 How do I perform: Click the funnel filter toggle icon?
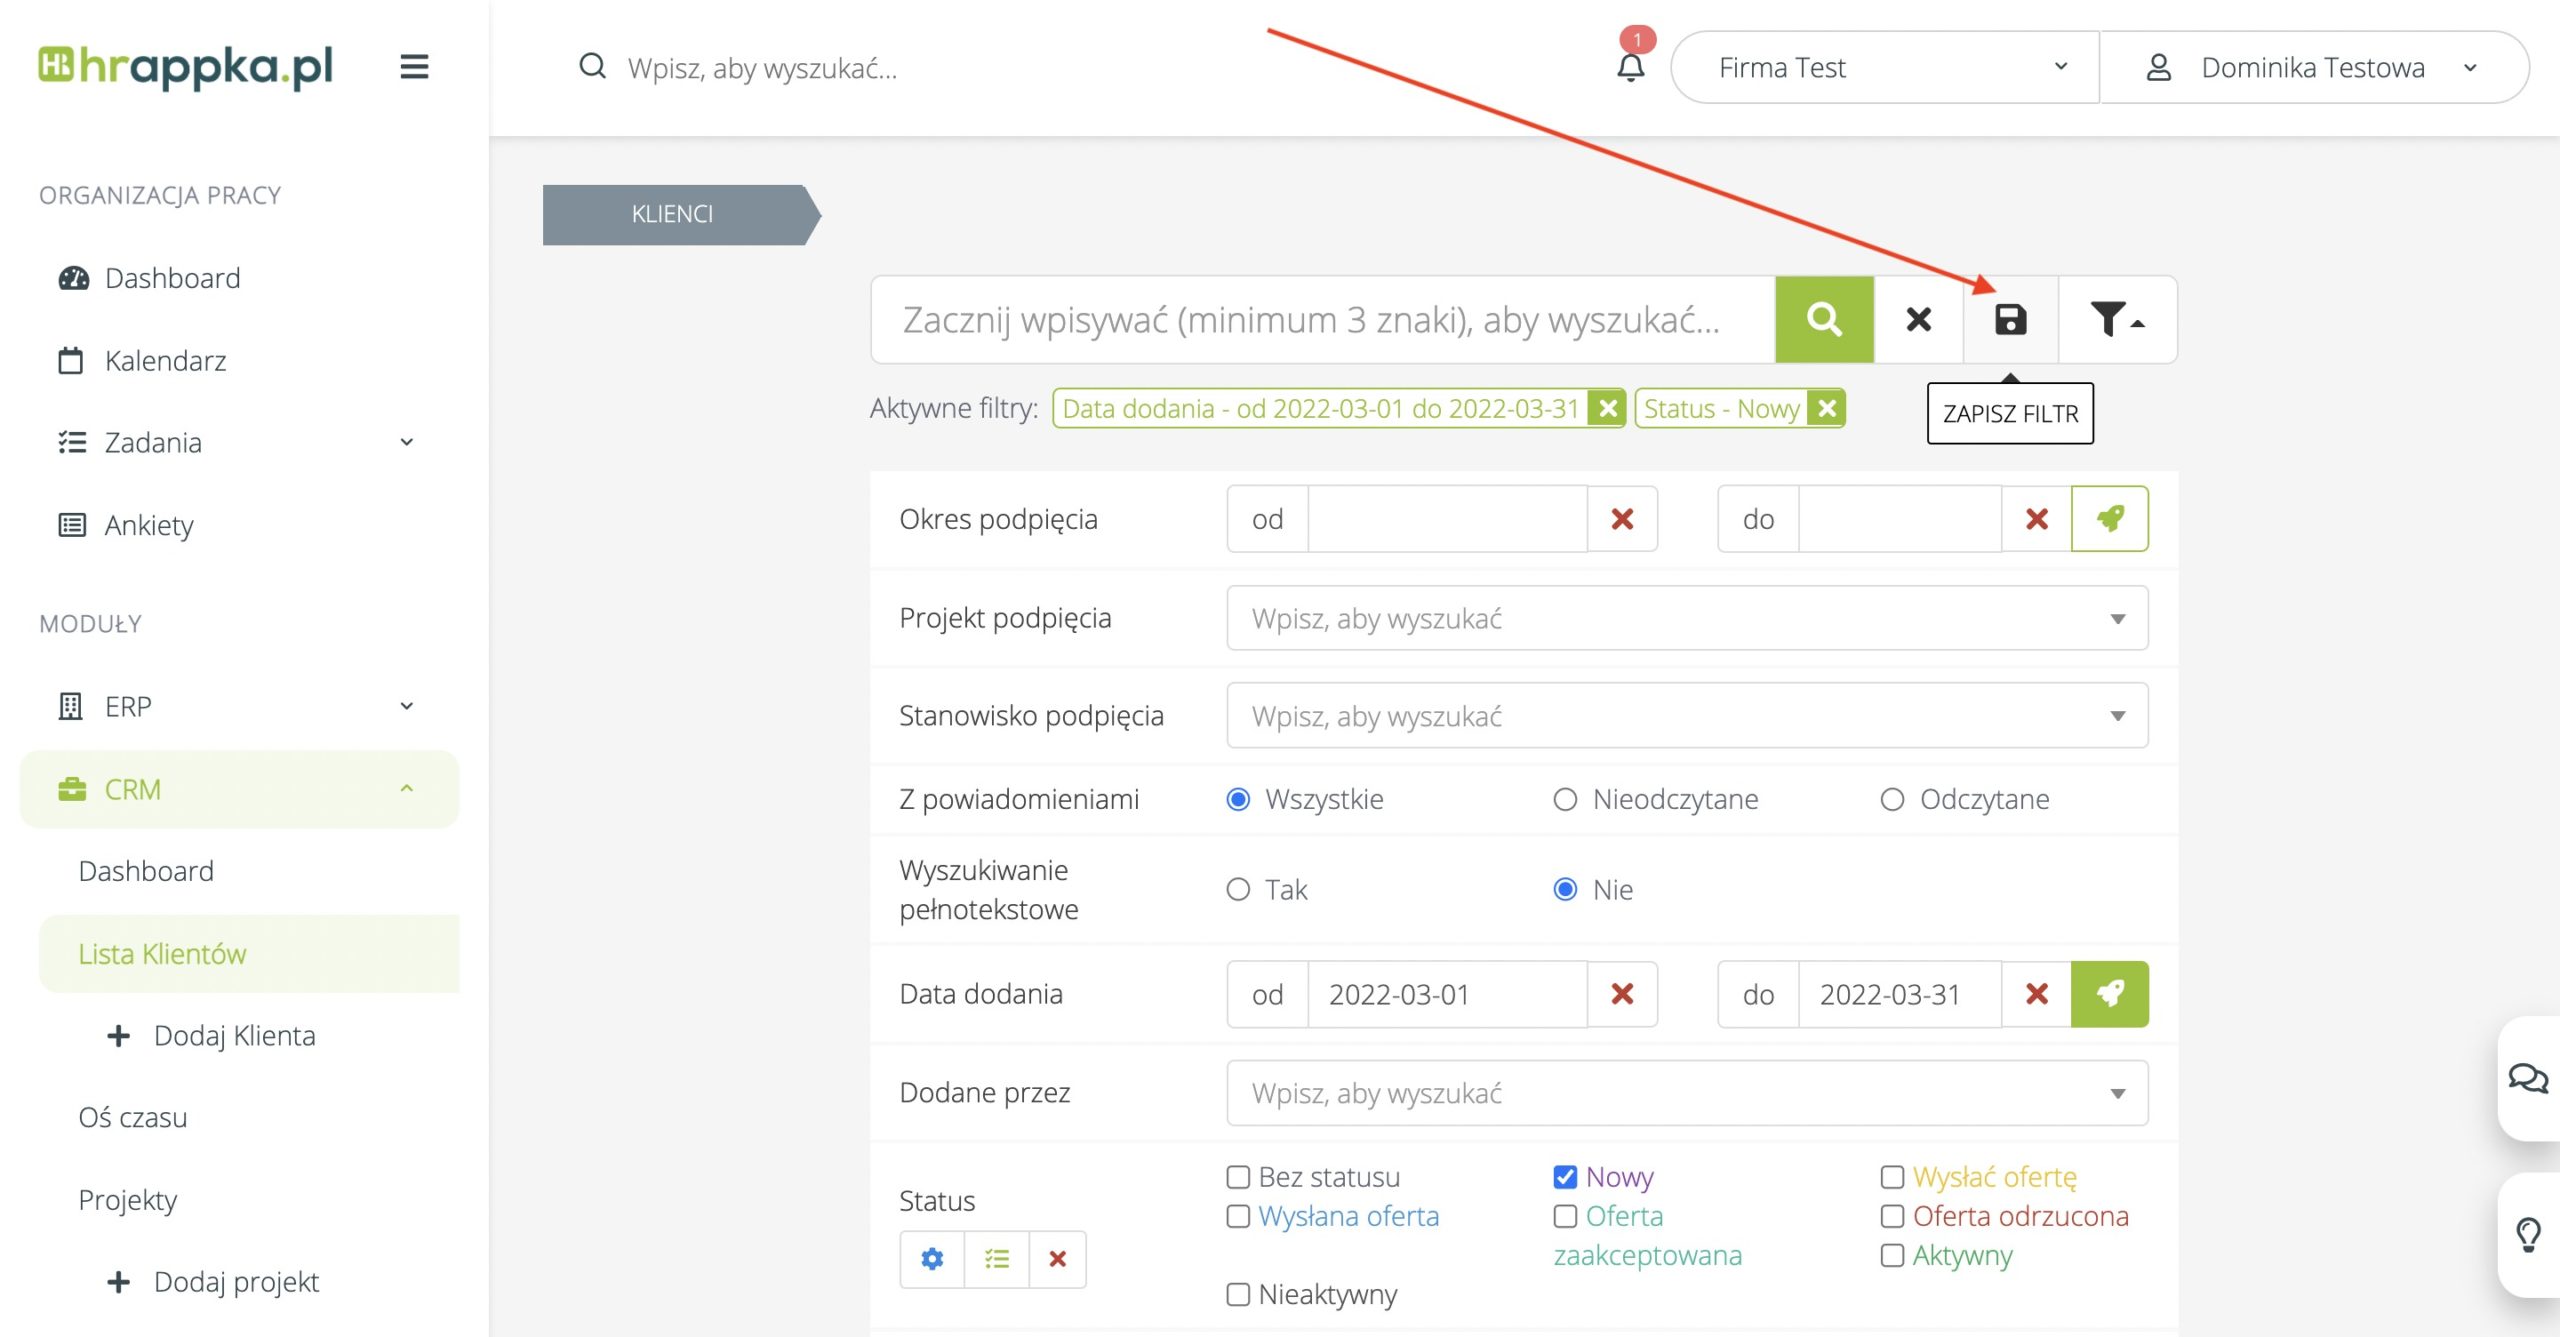[2116, 320]
